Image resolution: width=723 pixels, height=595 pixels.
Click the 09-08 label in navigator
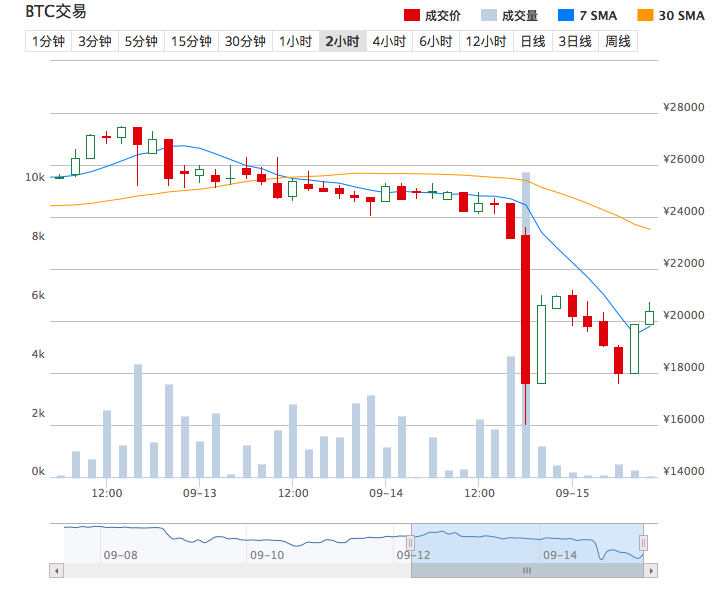point(120,555)
